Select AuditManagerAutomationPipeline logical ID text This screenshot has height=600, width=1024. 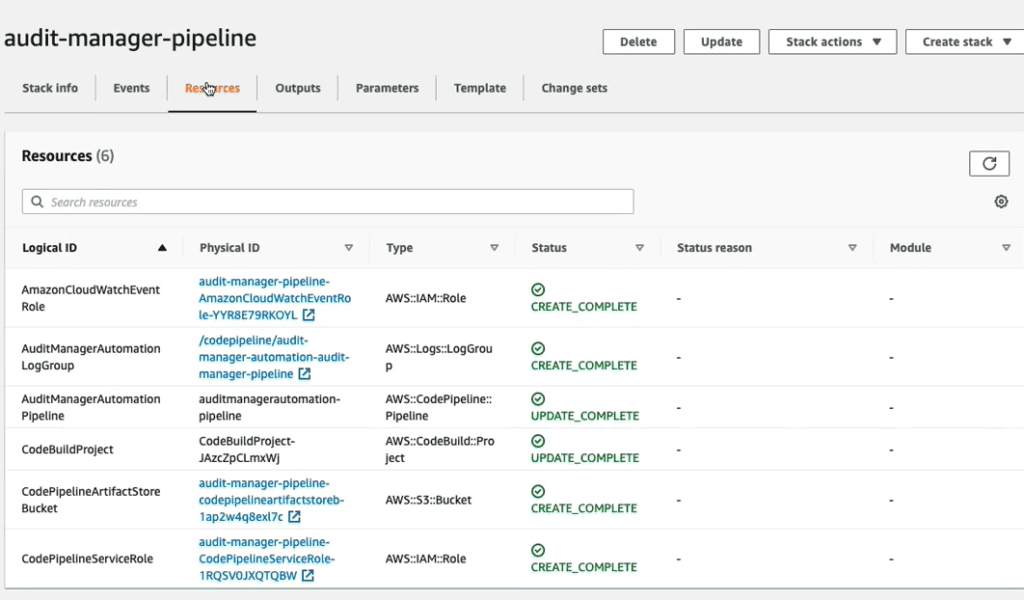(x=91, y=407)
